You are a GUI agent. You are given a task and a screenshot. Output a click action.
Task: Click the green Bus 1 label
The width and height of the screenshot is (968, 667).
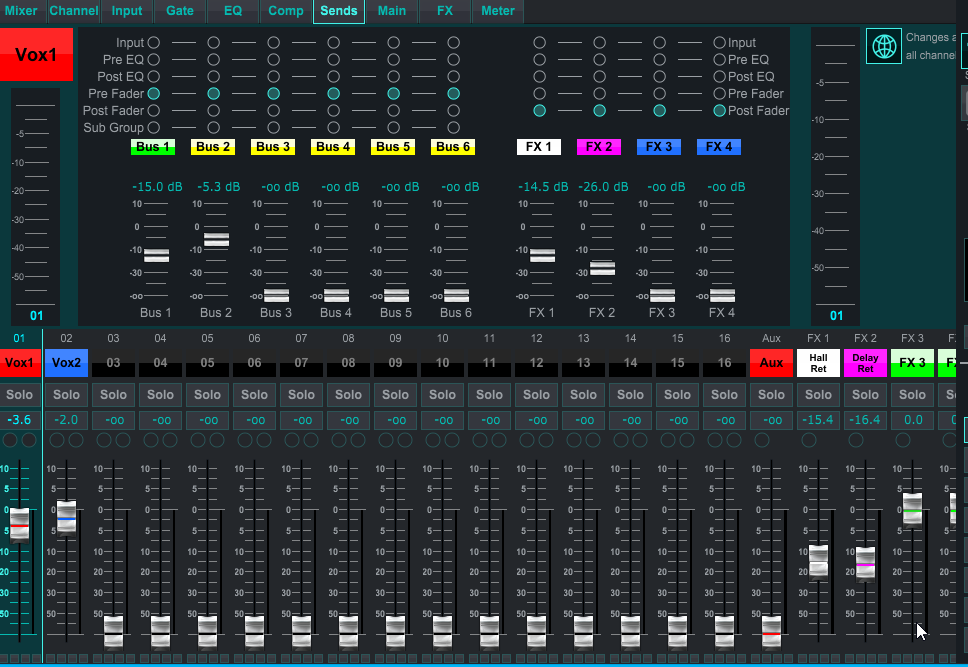153,147
